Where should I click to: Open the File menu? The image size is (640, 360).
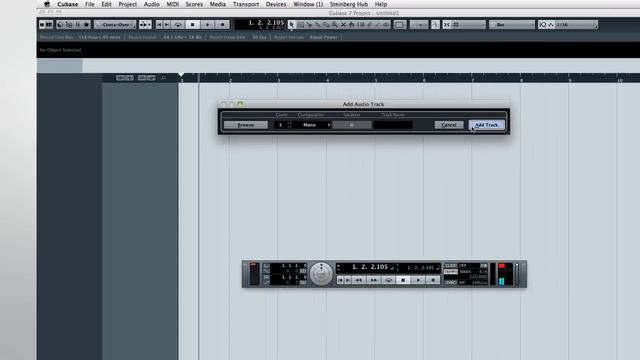point(90,4)
